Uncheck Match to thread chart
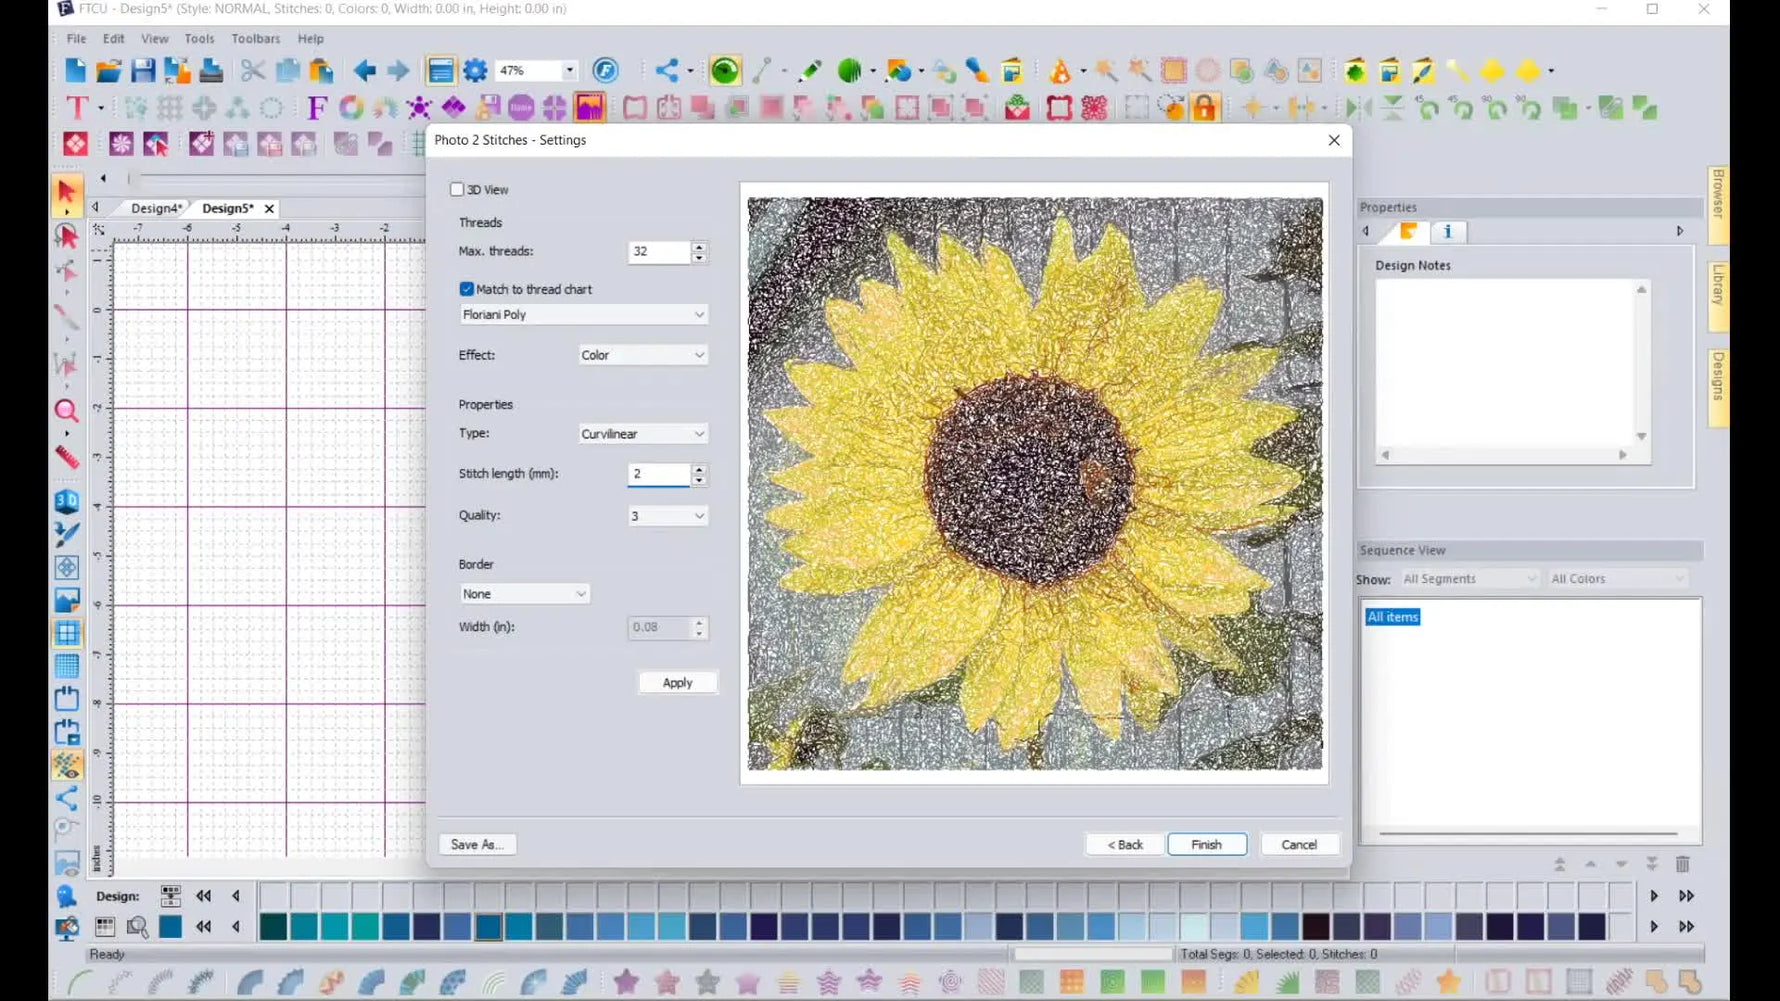The image size is (1780, 1001). click(467, 289)
